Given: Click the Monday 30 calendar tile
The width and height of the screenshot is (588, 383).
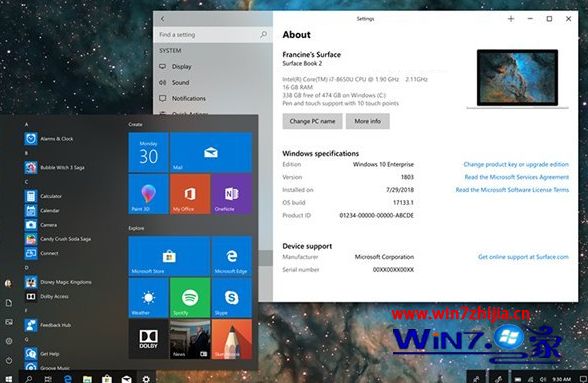Looking at the screenshot, I should (148, 152).
